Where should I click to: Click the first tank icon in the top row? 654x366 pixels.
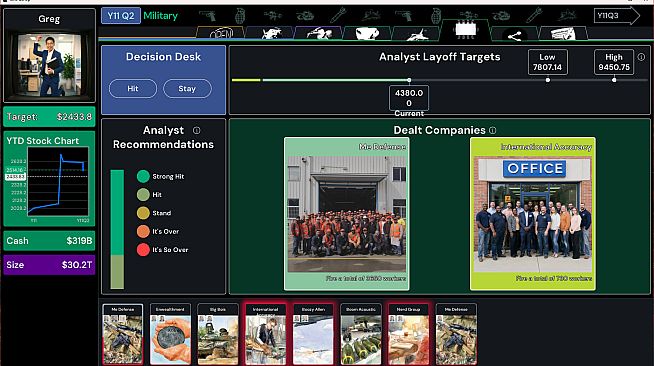pos(304,16)
